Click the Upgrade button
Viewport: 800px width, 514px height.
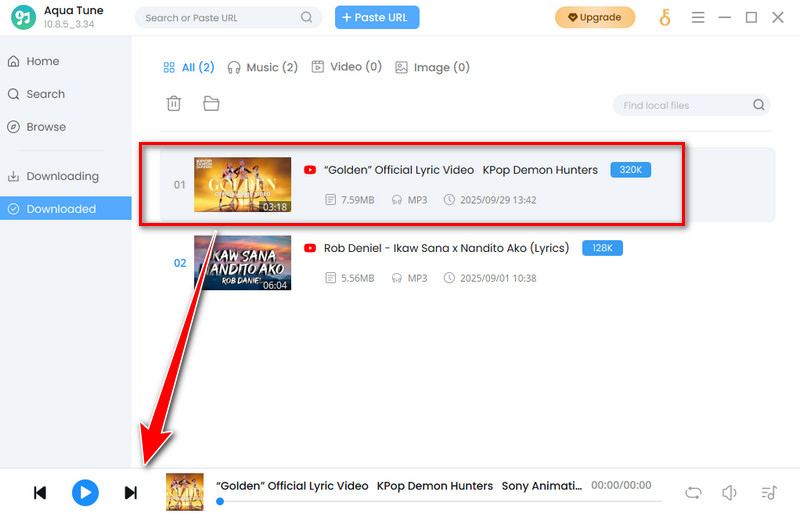click(595, 17)
